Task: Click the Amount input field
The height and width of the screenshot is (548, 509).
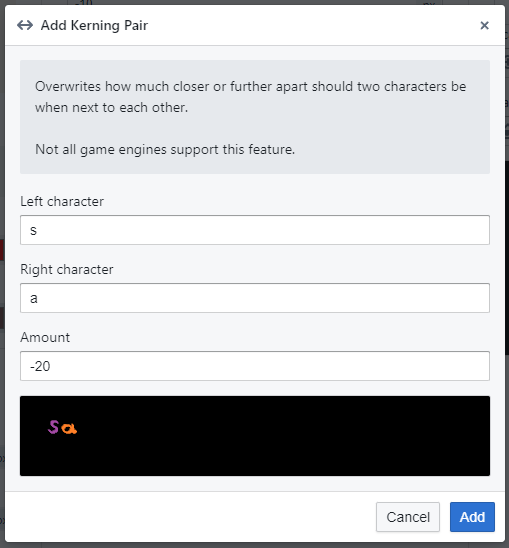Action: click(x=255, y=366)
